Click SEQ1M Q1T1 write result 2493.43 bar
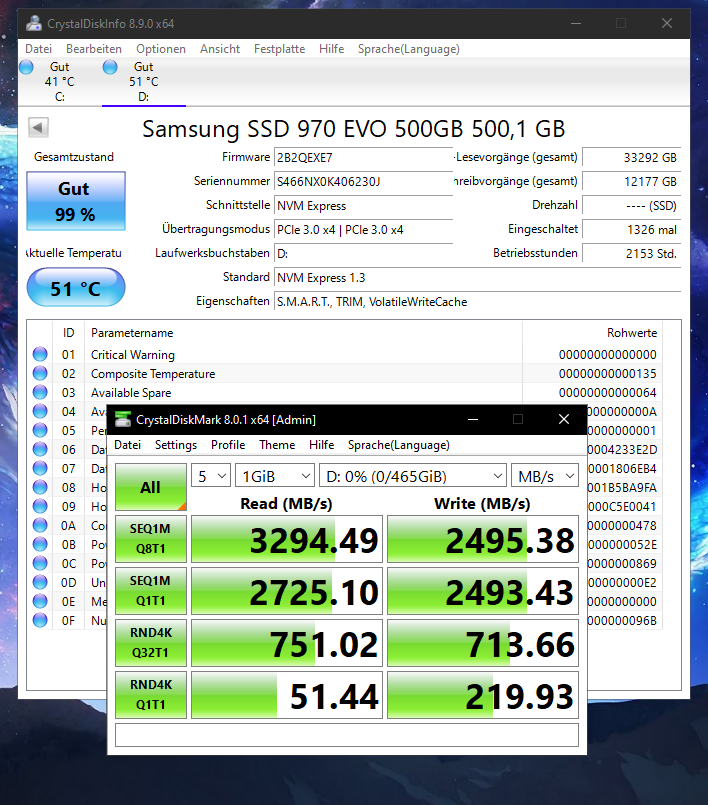This screenshot has width=708, height=805. (x=483, y=591)
